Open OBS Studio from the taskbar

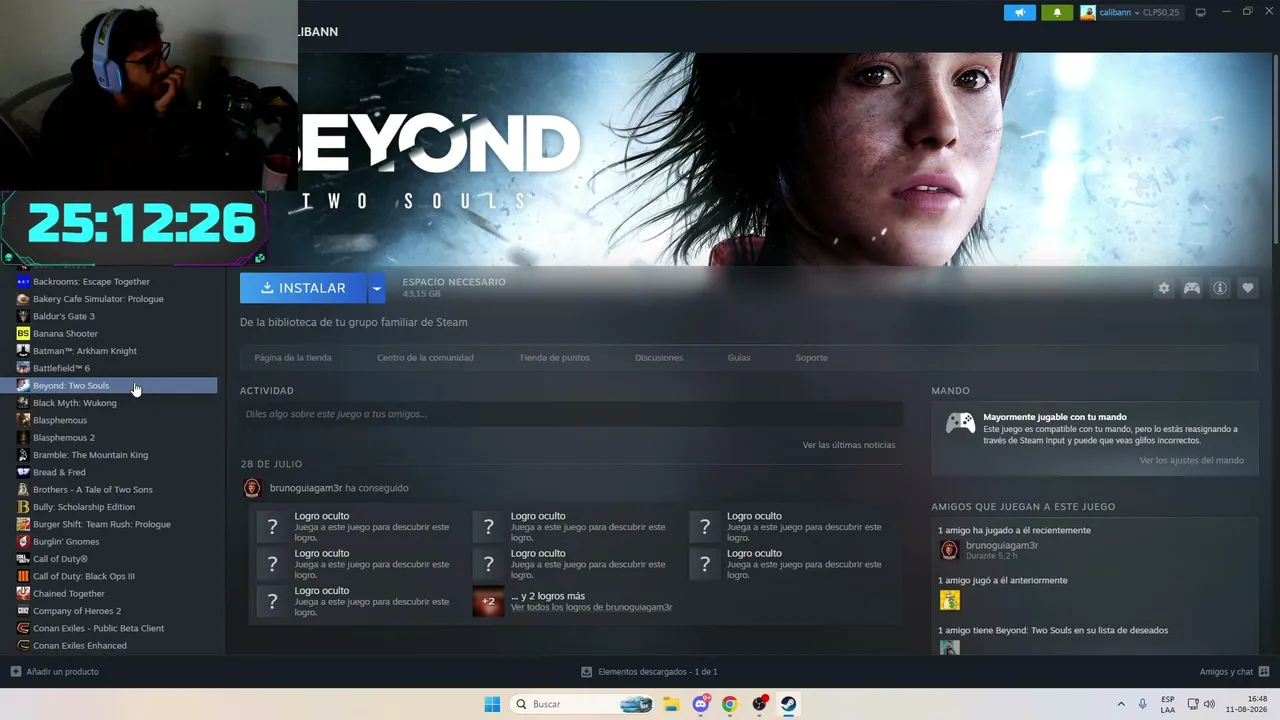tap(760, 704)
